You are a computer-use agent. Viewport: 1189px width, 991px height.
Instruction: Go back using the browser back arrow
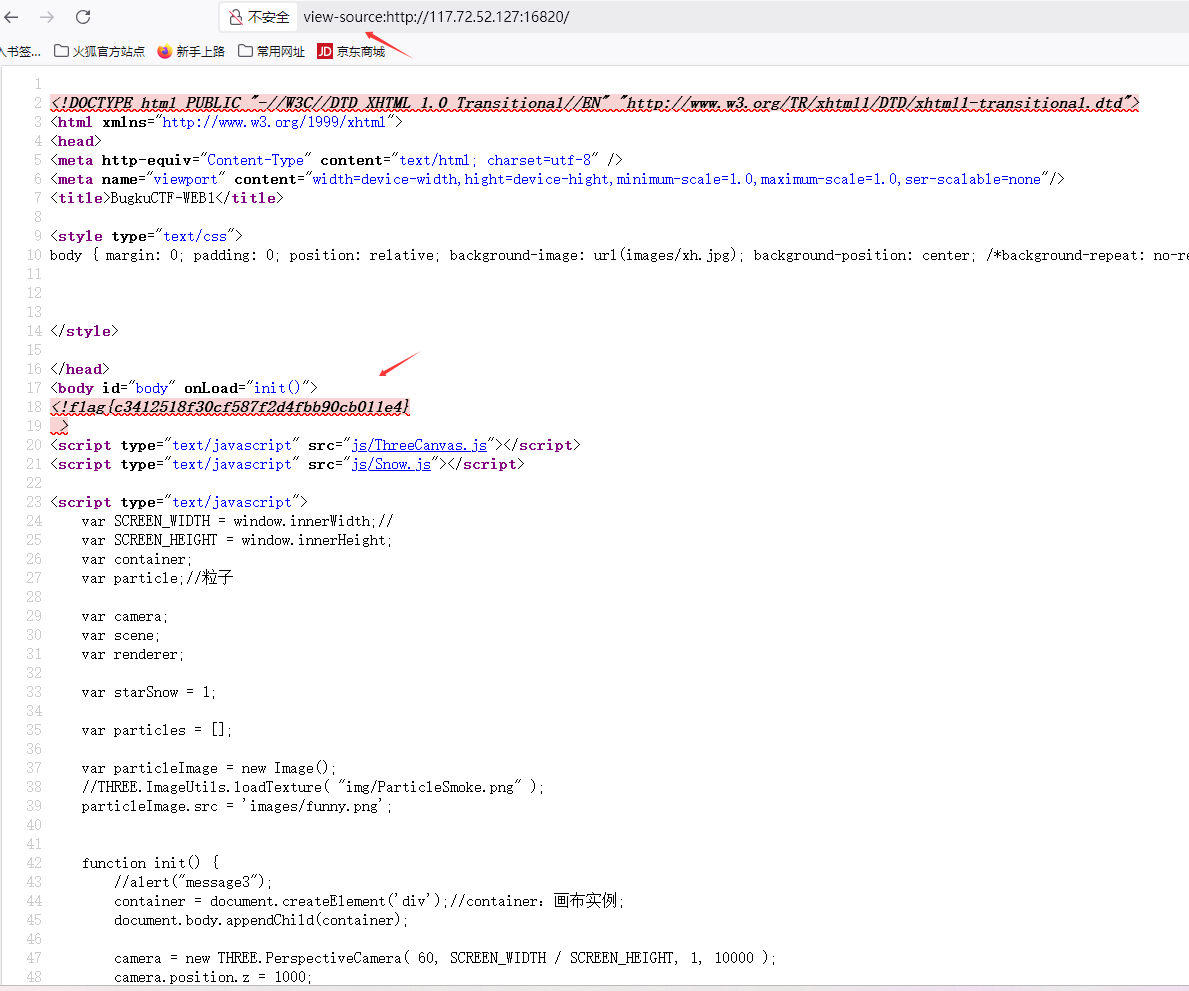[11, 17]
